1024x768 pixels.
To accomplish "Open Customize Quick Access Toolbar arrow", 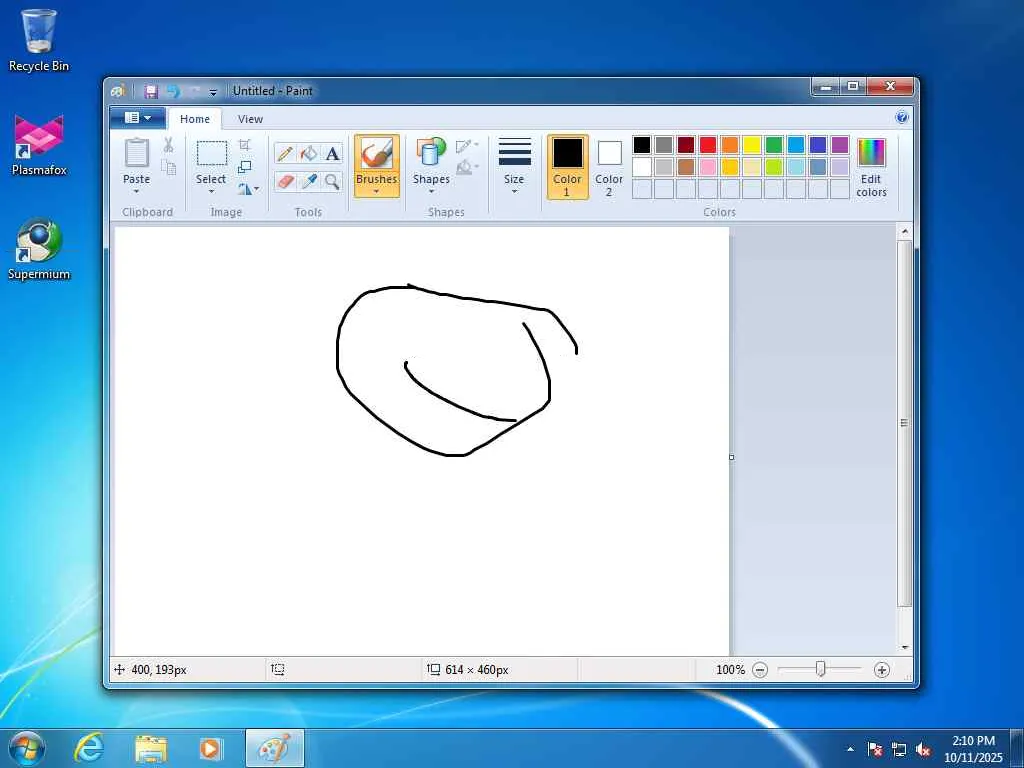I will coord(213,92).
